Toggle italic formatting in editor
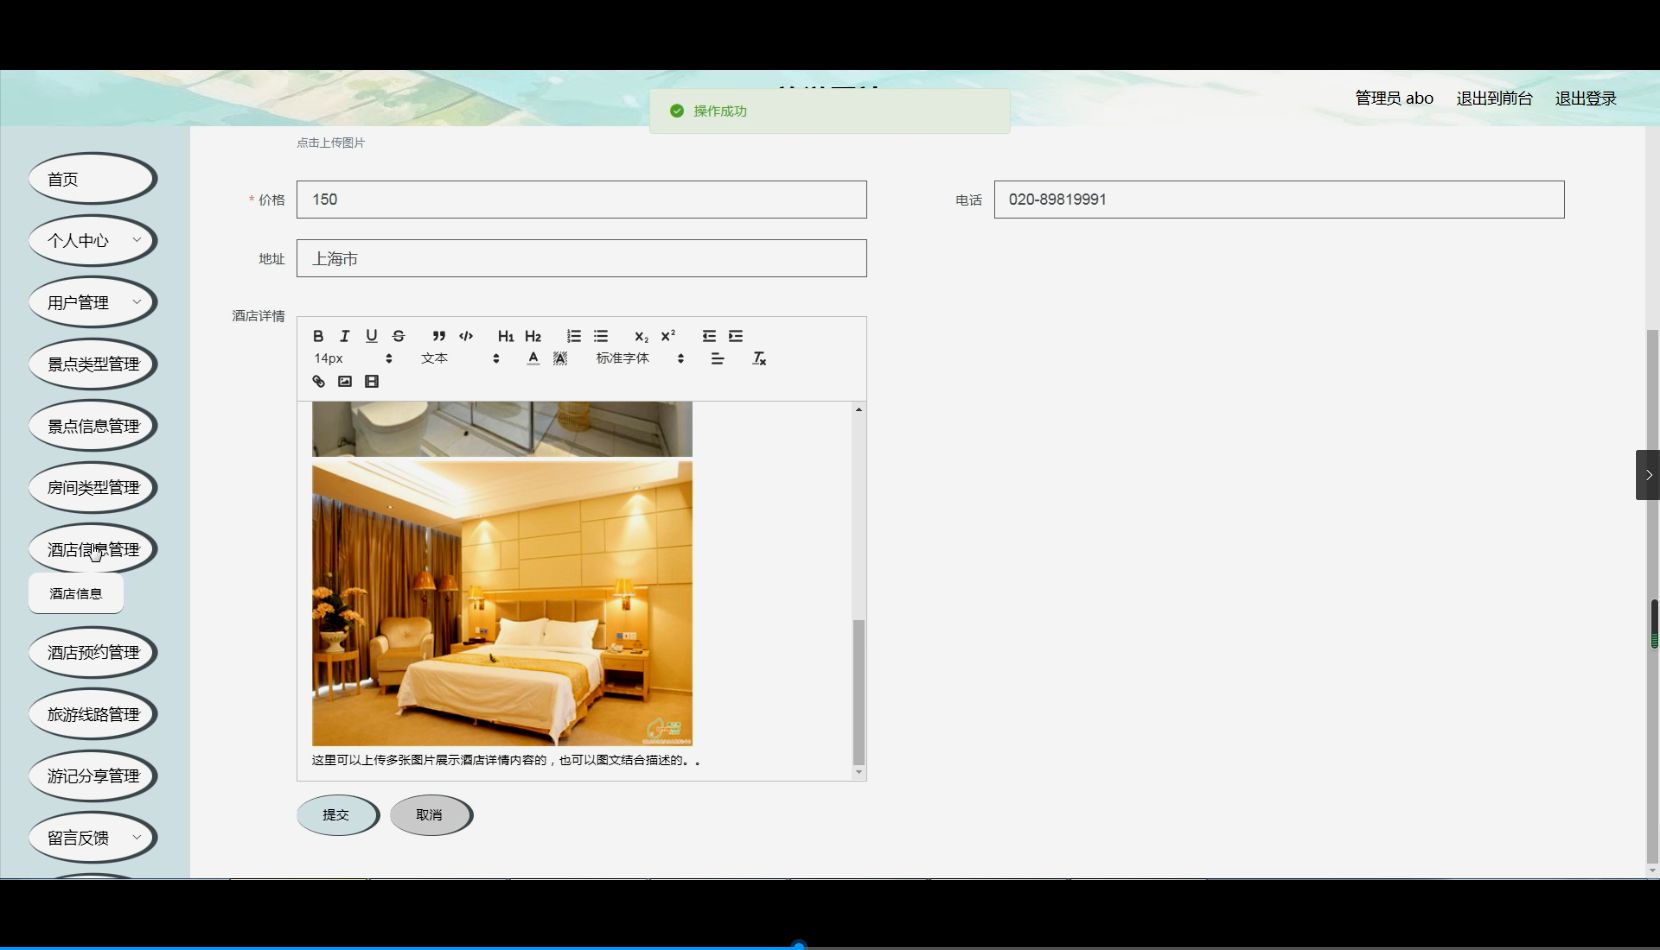The image size is (1660, 950). point(345,336)
